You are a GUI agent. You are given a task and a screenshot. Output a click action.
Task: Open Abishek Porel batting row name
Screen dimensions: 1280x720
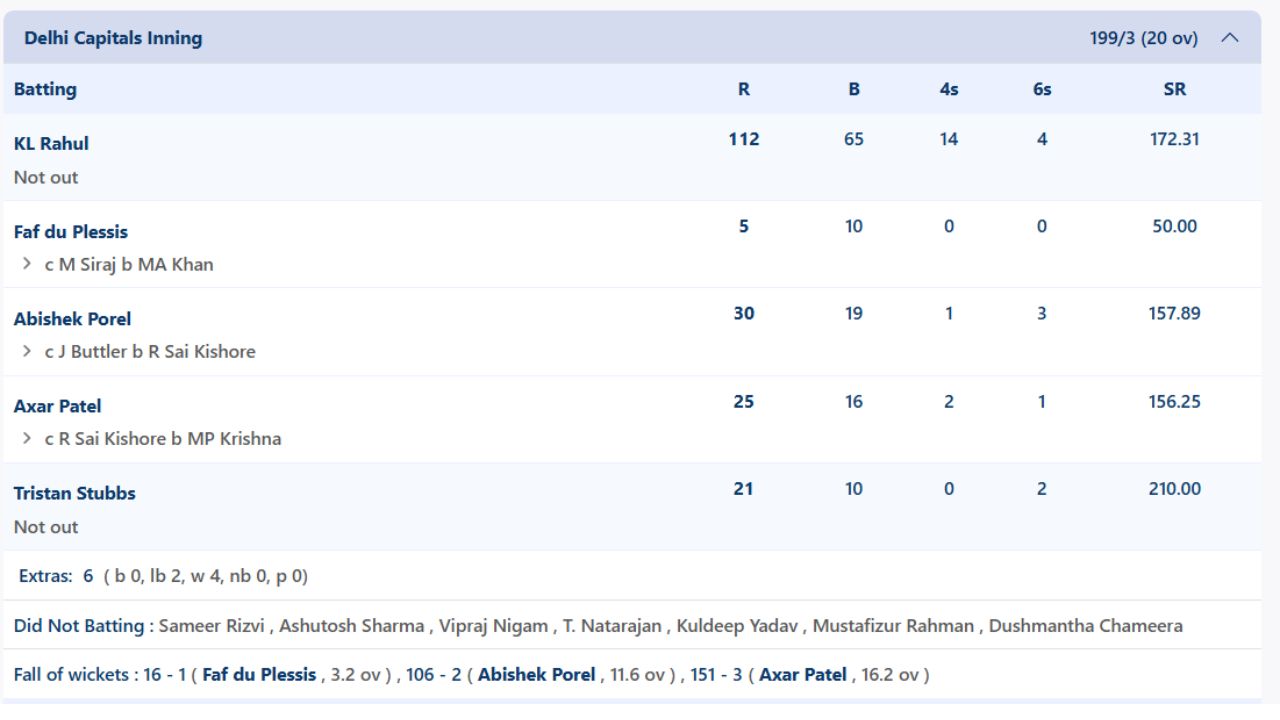(72, 319)
